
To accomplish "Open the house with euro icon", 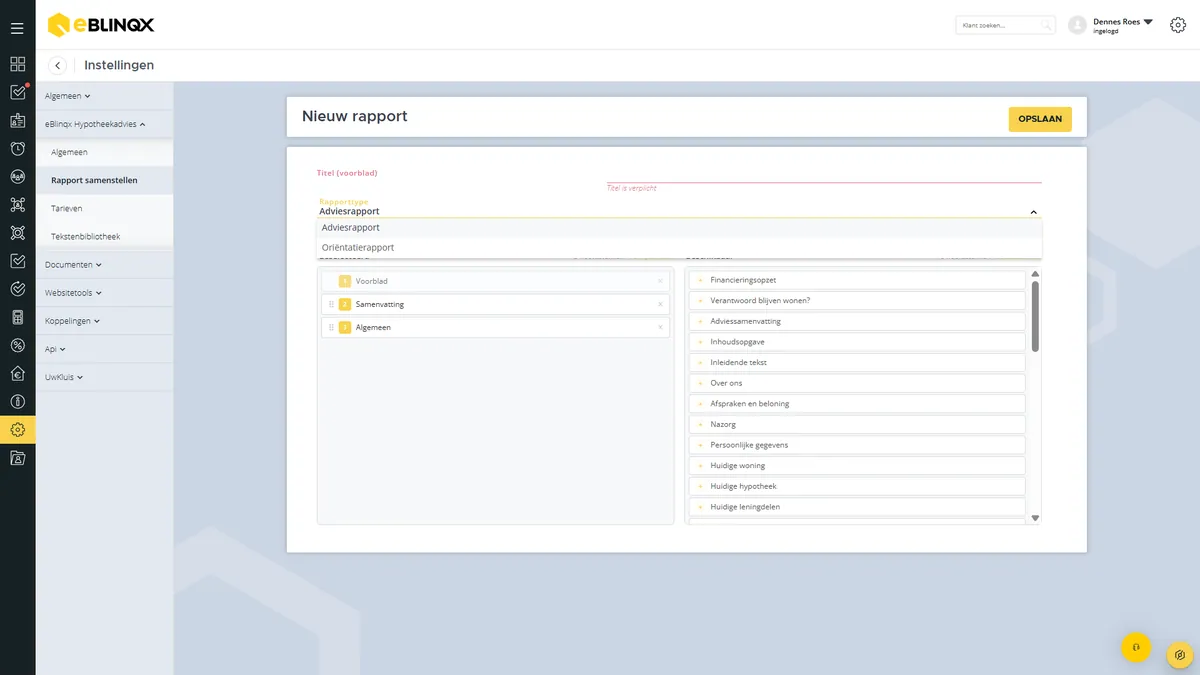I will [x=17, y=374].
